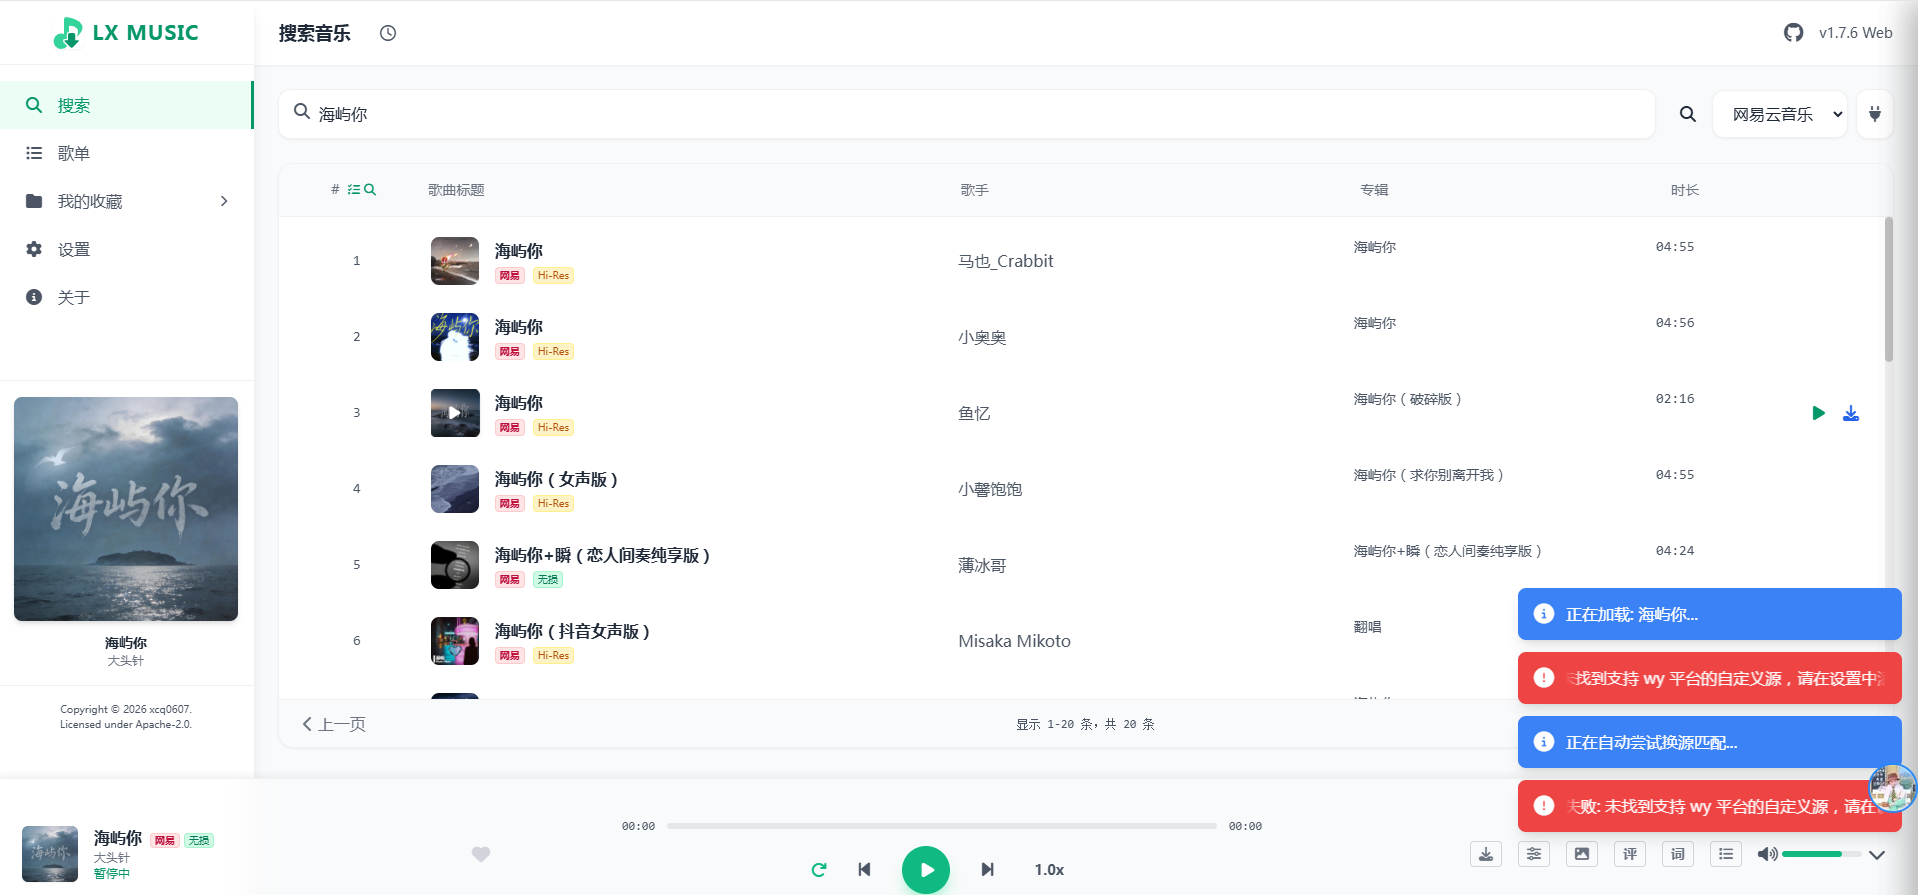The image size is (1918, 895).
Task: Click the vertical scrollbar of the results list
Action: [1888, 290]
